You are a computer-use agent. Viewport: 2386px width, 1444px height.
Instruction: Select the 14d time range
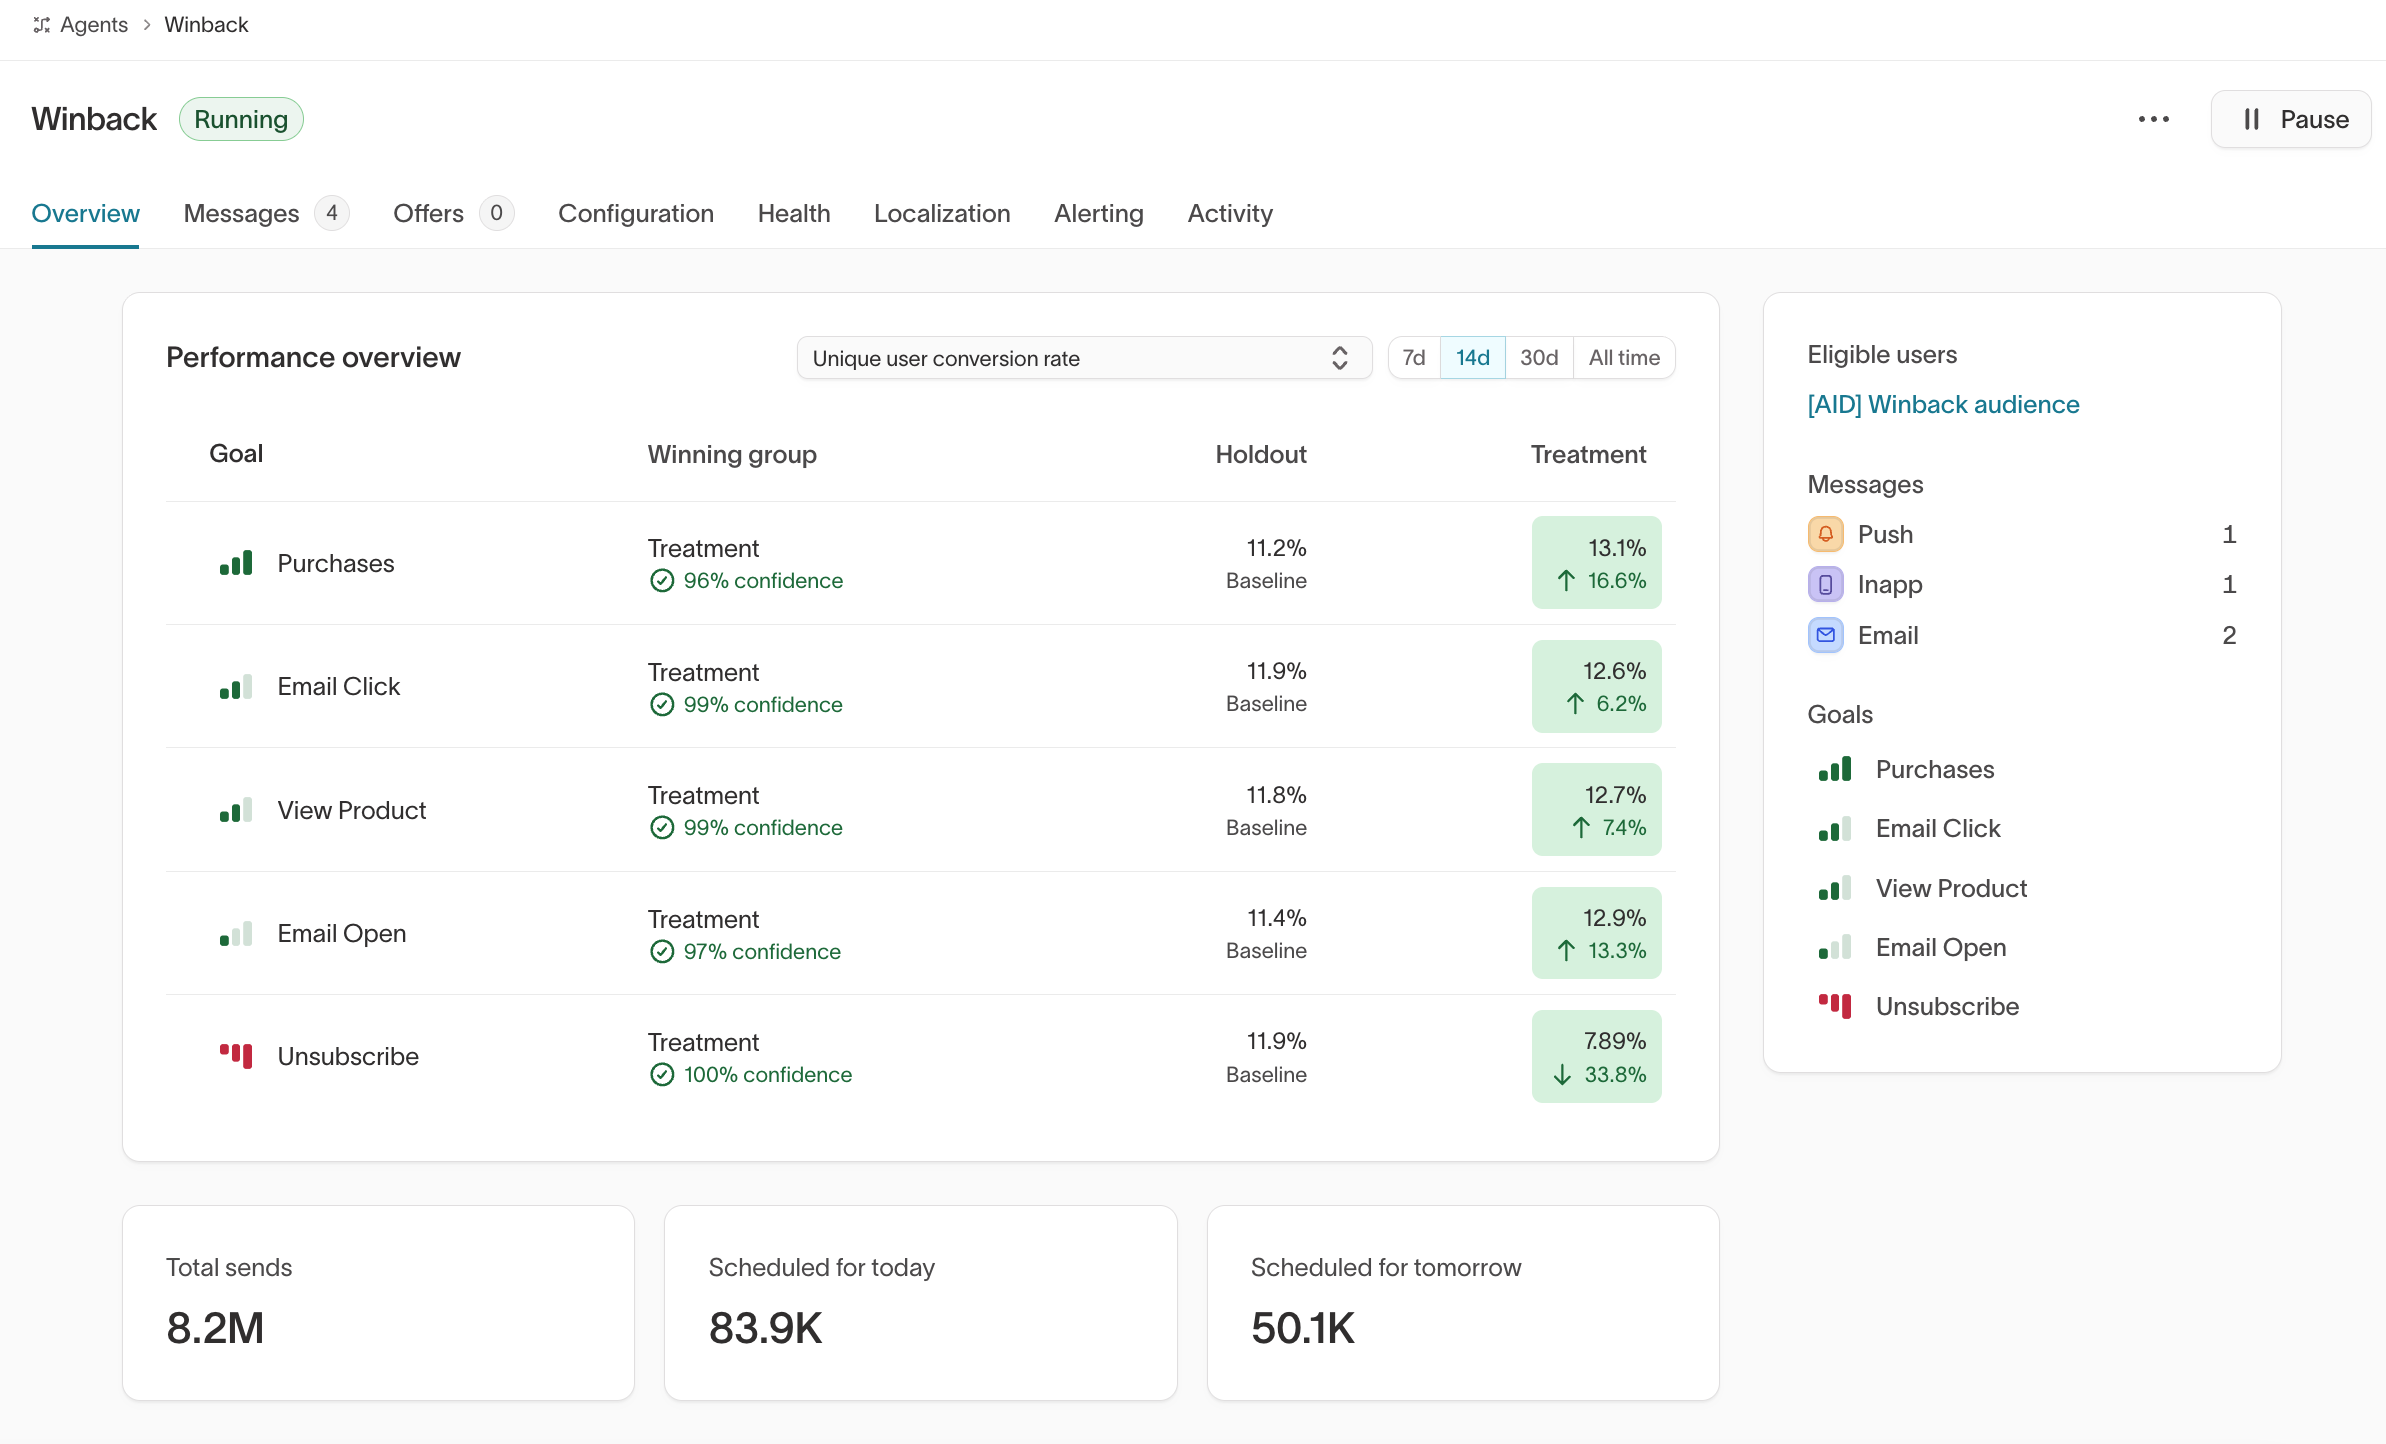point(1472,358)
